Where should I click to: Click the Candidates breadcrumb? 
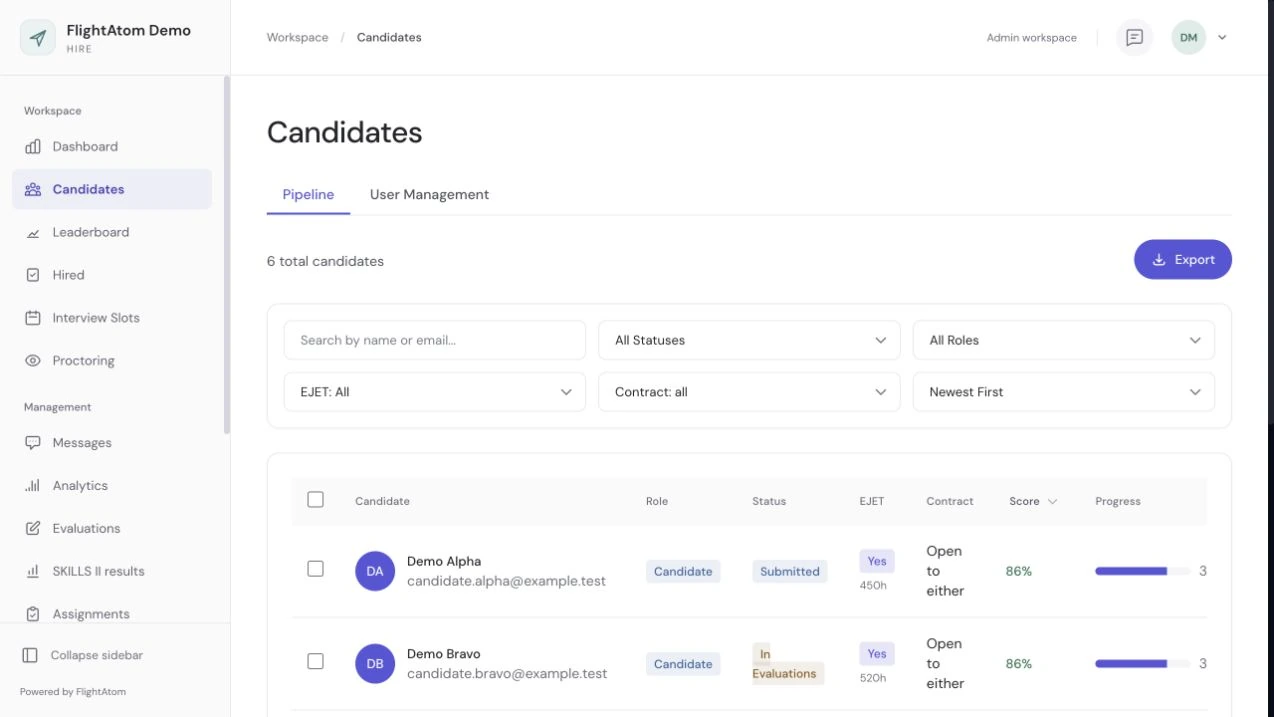389,37
